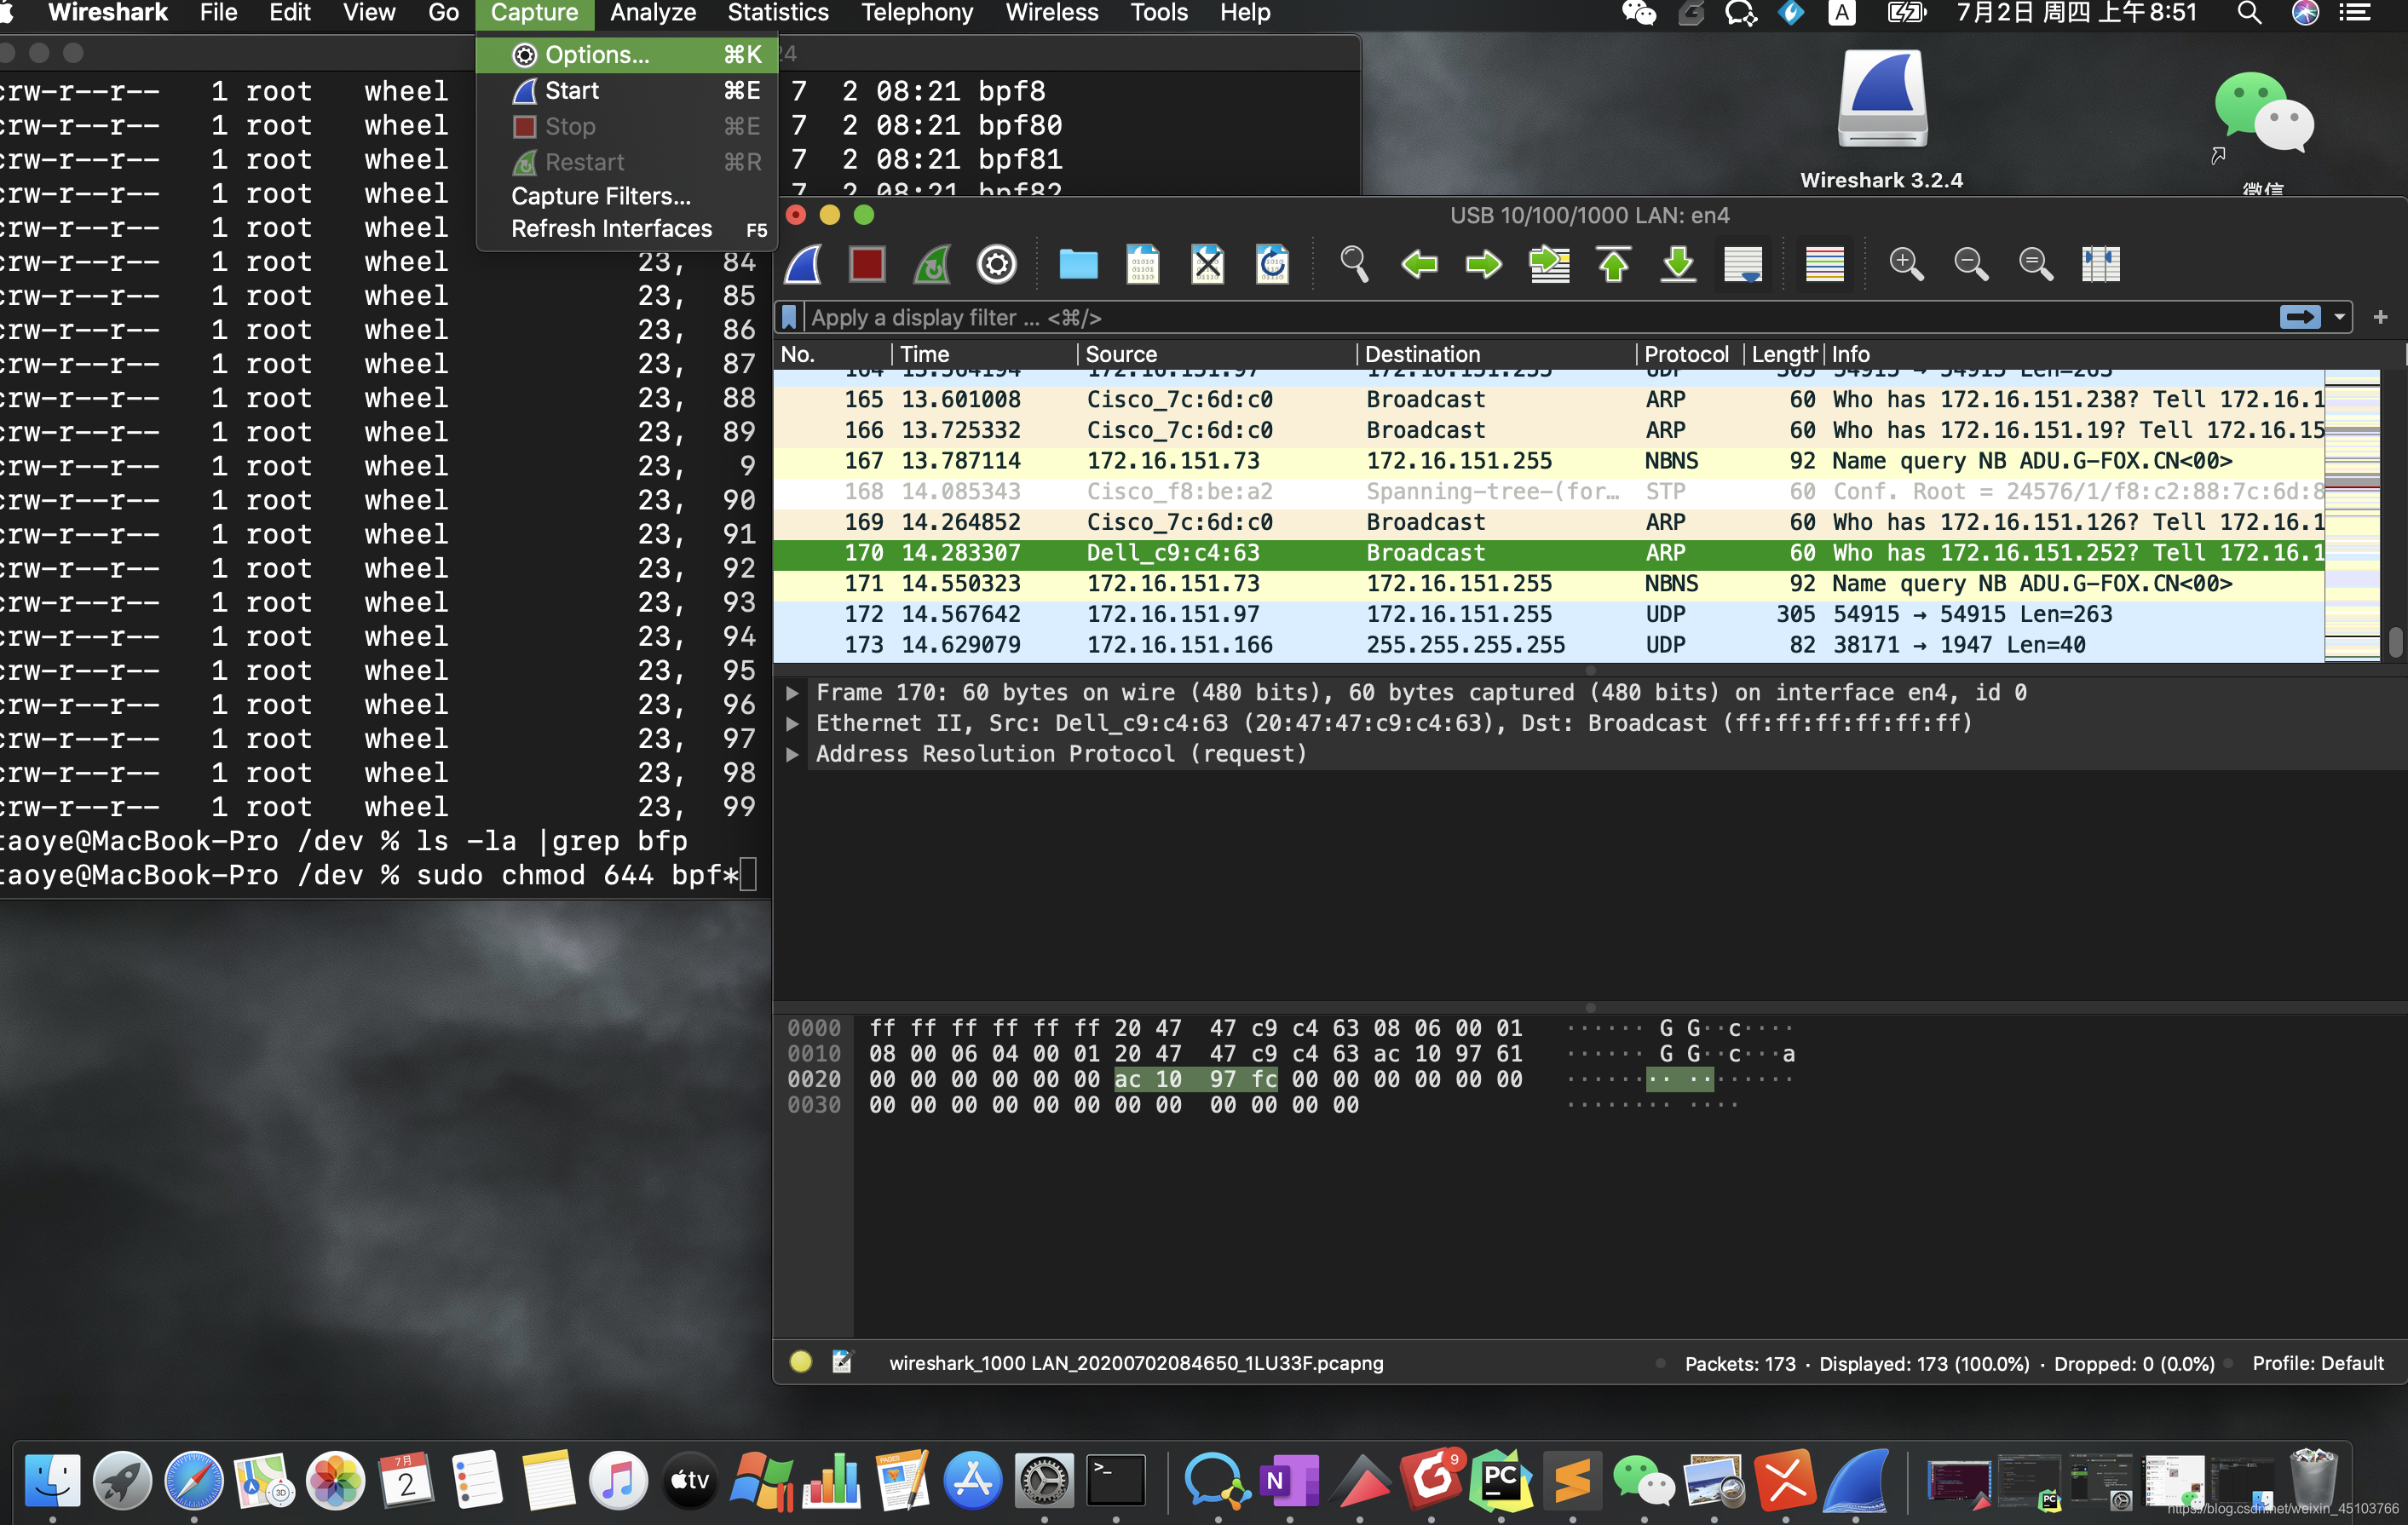The image size is (2408, 1525).
Task: Click the close capture file icon
Action: click(x=1207, y=264)
